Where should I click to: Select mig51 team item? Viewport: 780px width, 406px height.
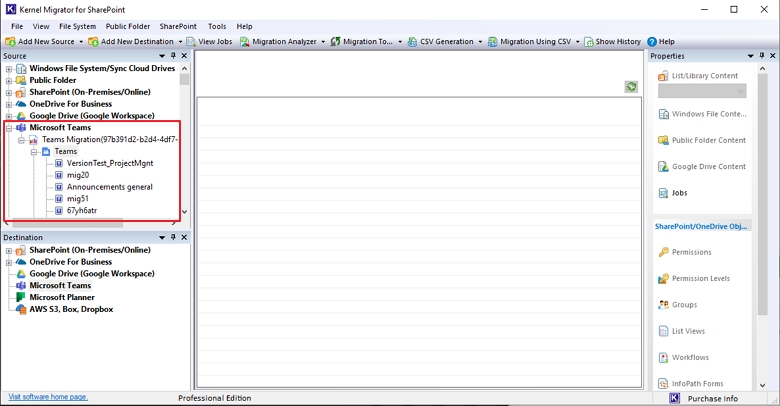pyautogui.click(x=78, y=199)
